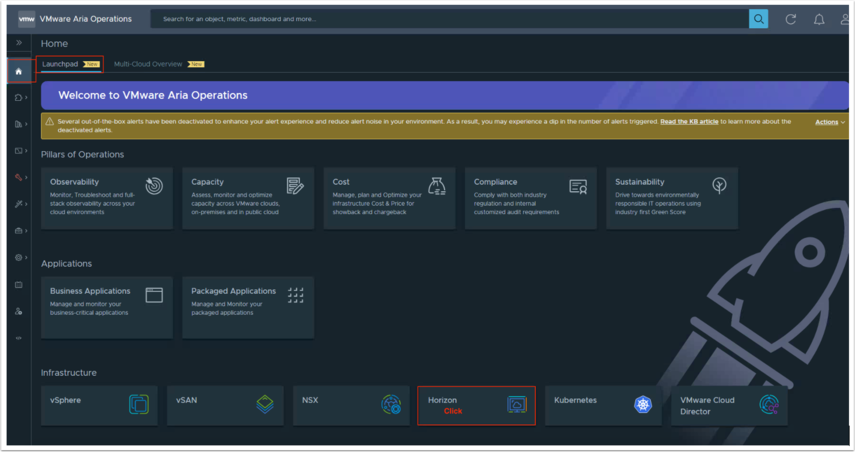Expand the left navigation with double chevron
The width and height of the screenshot is (855, 452).
click(x=18, y=43)
